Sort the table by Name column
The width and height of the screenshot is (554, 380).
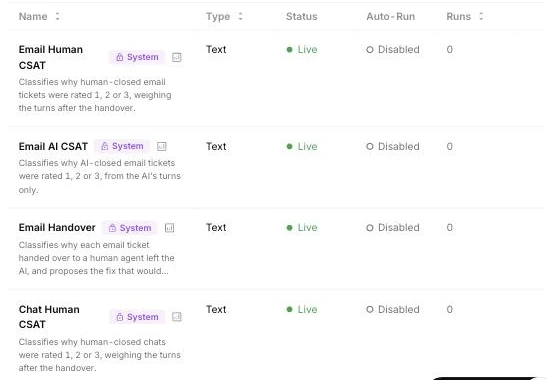tap(39, 16)
